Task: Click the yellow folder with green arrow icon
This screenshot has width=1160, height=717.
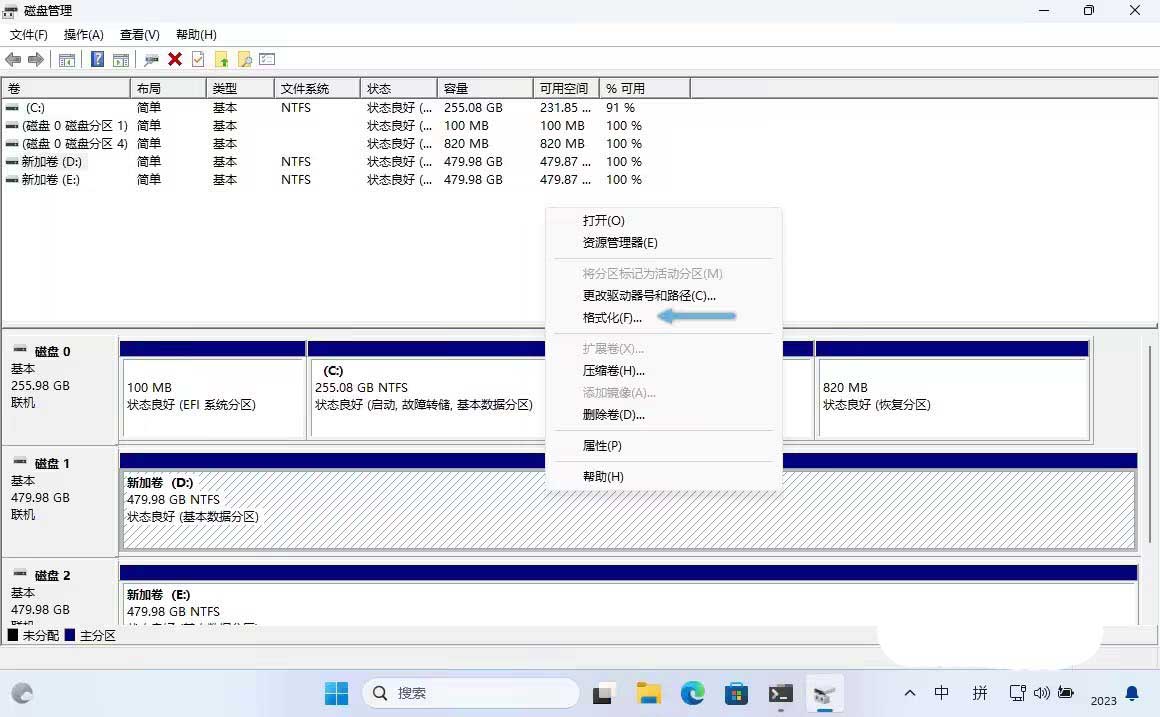Action: (221, 59)
